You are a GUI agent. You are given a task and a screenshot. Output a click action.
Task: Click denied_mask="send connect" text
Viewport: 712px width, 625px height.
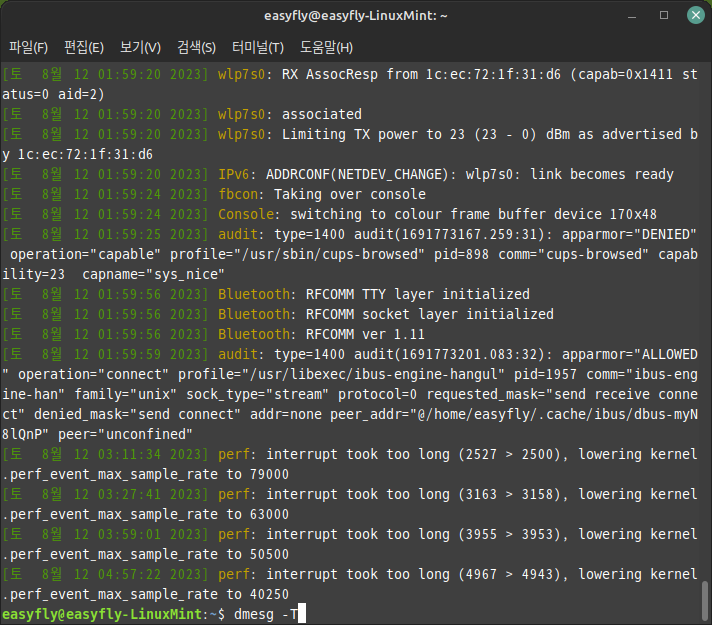(x=137, y=414)
